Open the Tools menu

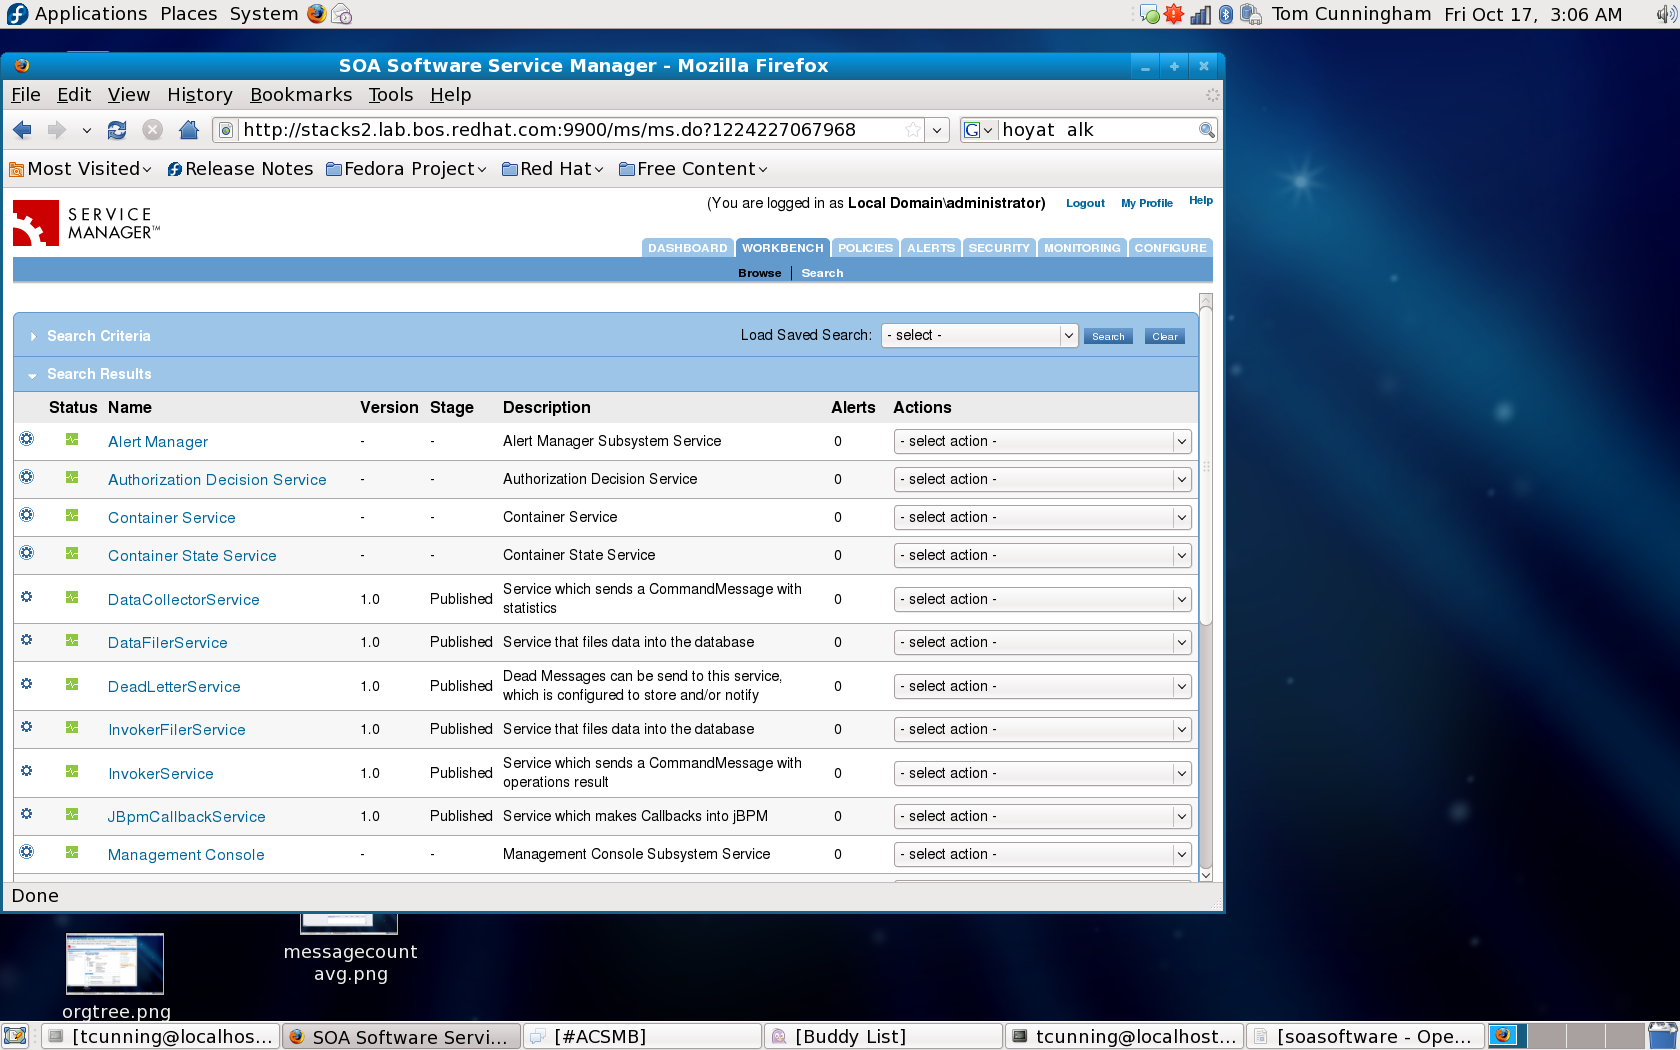pos(390,95)
